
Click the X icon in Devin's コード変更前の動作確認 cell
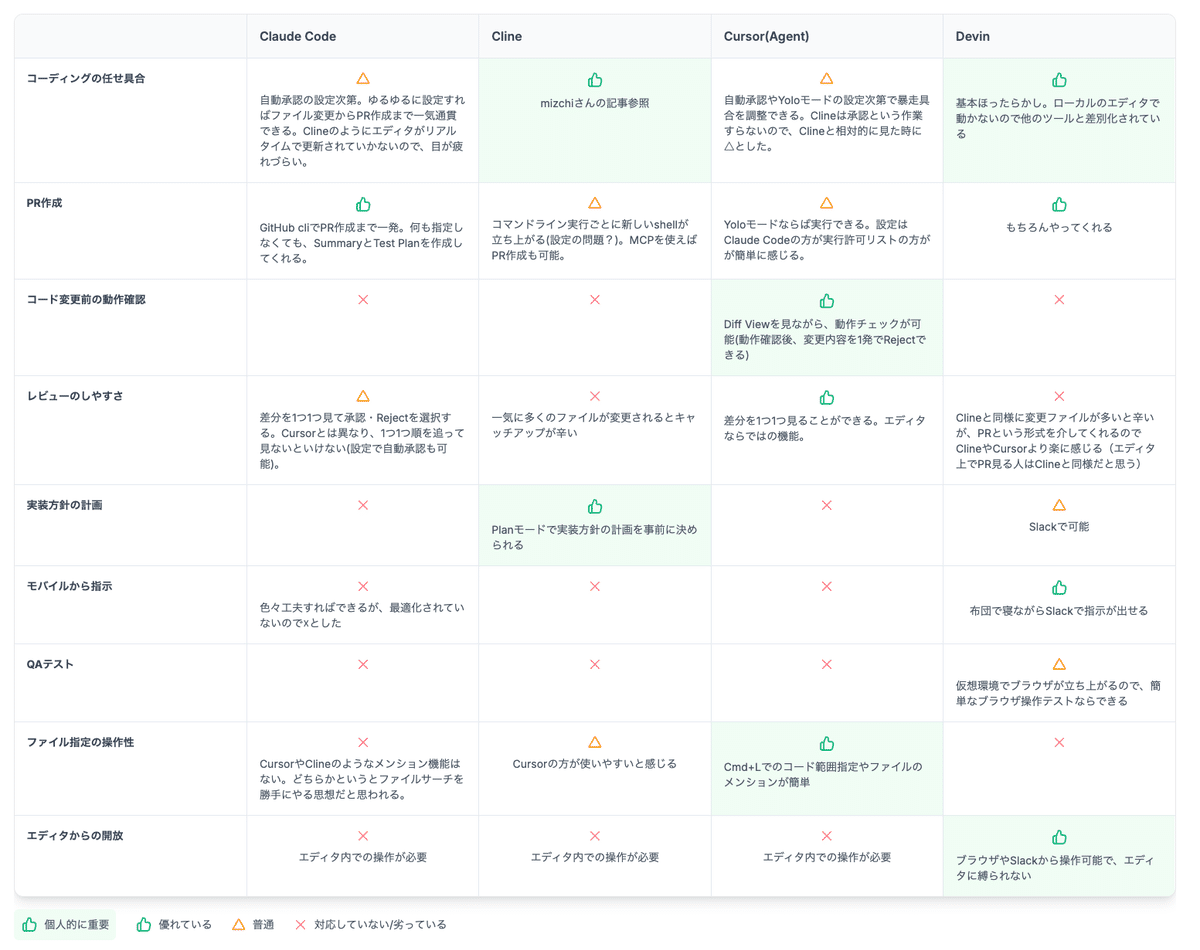pyautogui.click(x=1058, y=300)
